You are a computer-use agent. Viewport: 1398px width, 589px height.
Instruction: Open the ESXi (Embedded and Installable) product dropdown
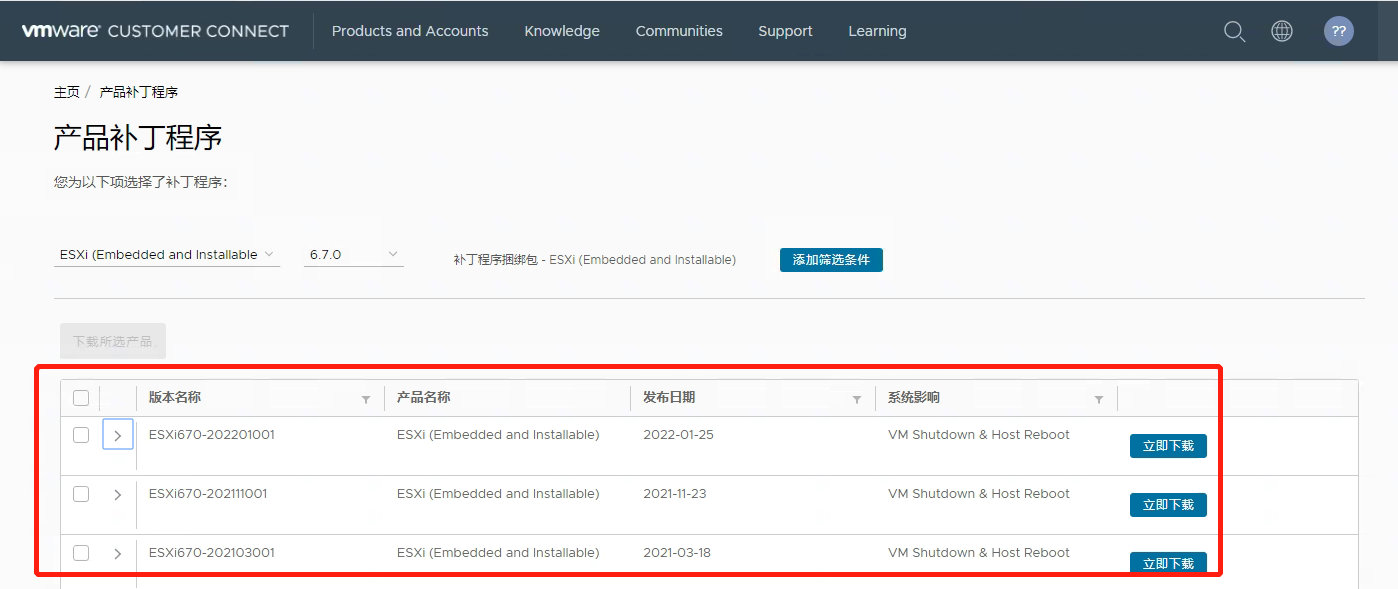pyautogui.click(x=167, y=255)
